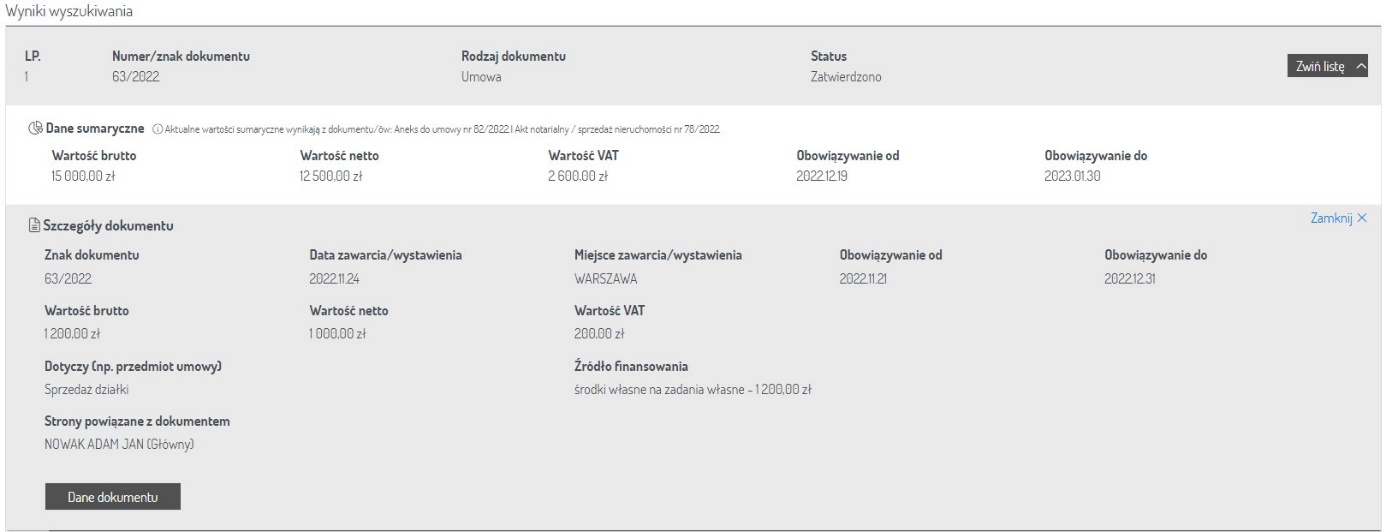Click the chevron arrow in Zwiń listę
Screen dimensions: 1386x532
pos(1358,67)
